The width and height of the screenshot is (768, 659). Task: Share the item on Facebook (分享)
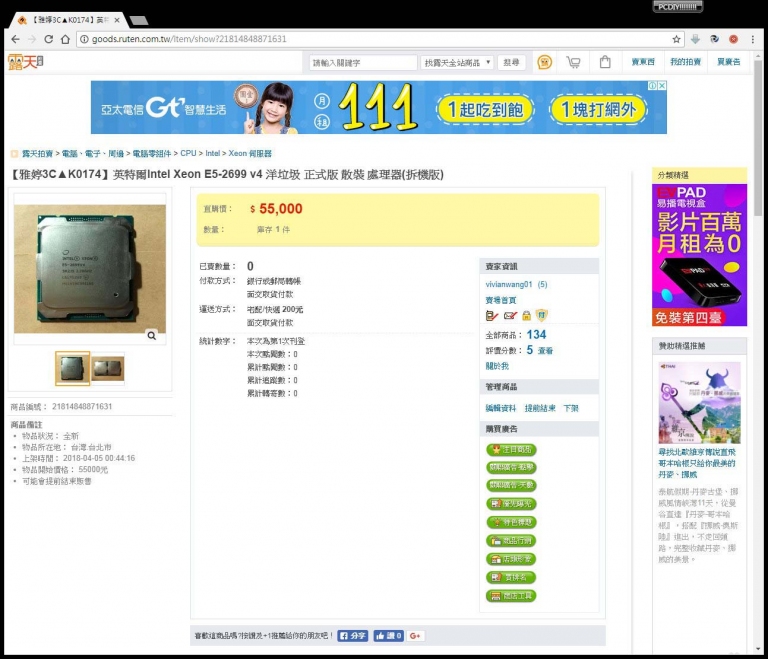pyautogui.click(x=353, y=636)
